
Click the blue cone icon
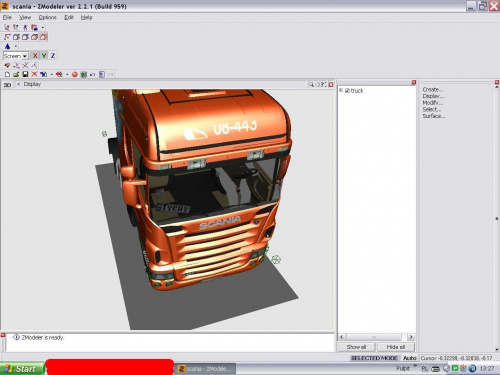click(x=7, y=46)
